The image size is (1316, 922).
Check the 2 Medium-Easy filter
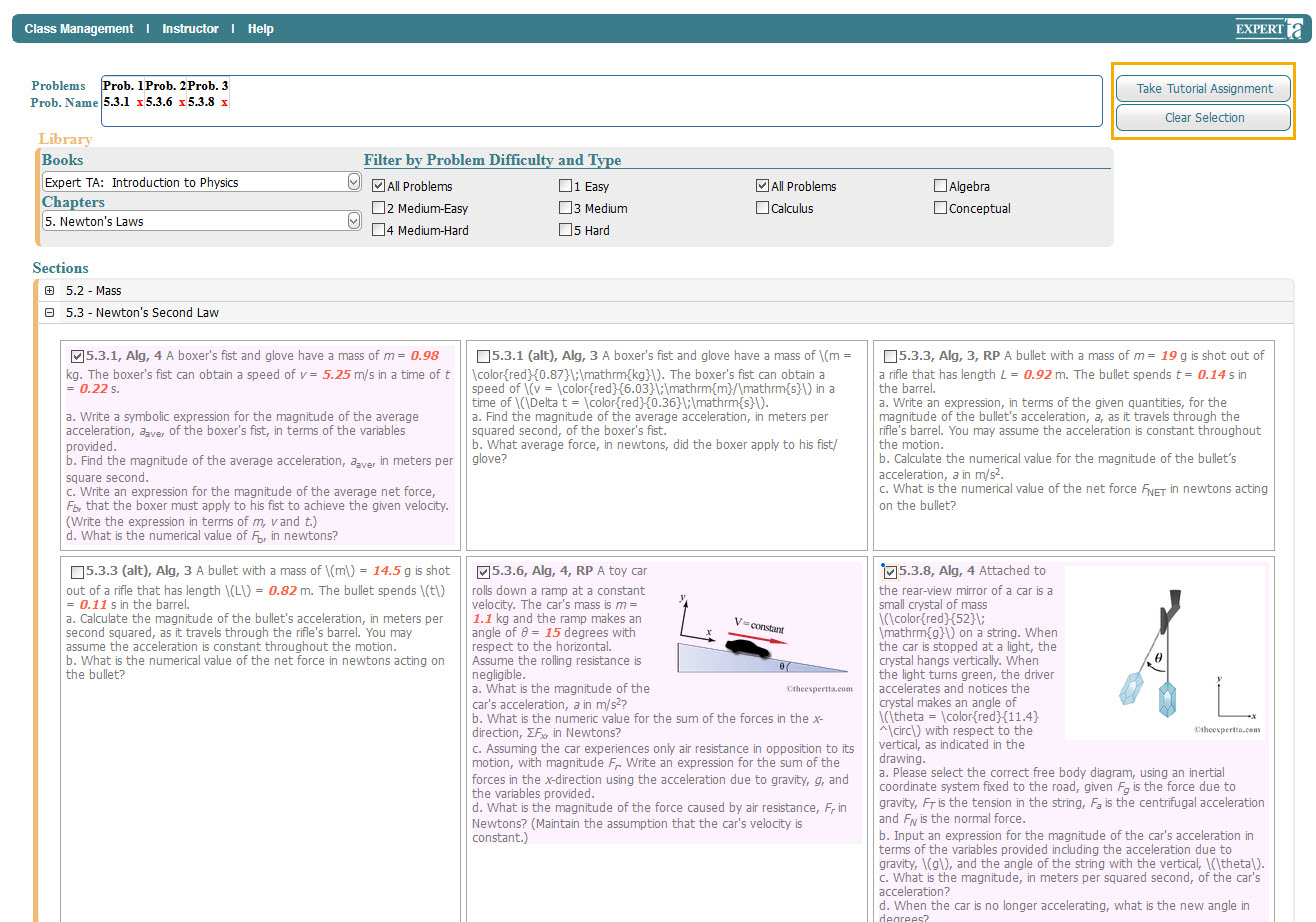(378, 208)
